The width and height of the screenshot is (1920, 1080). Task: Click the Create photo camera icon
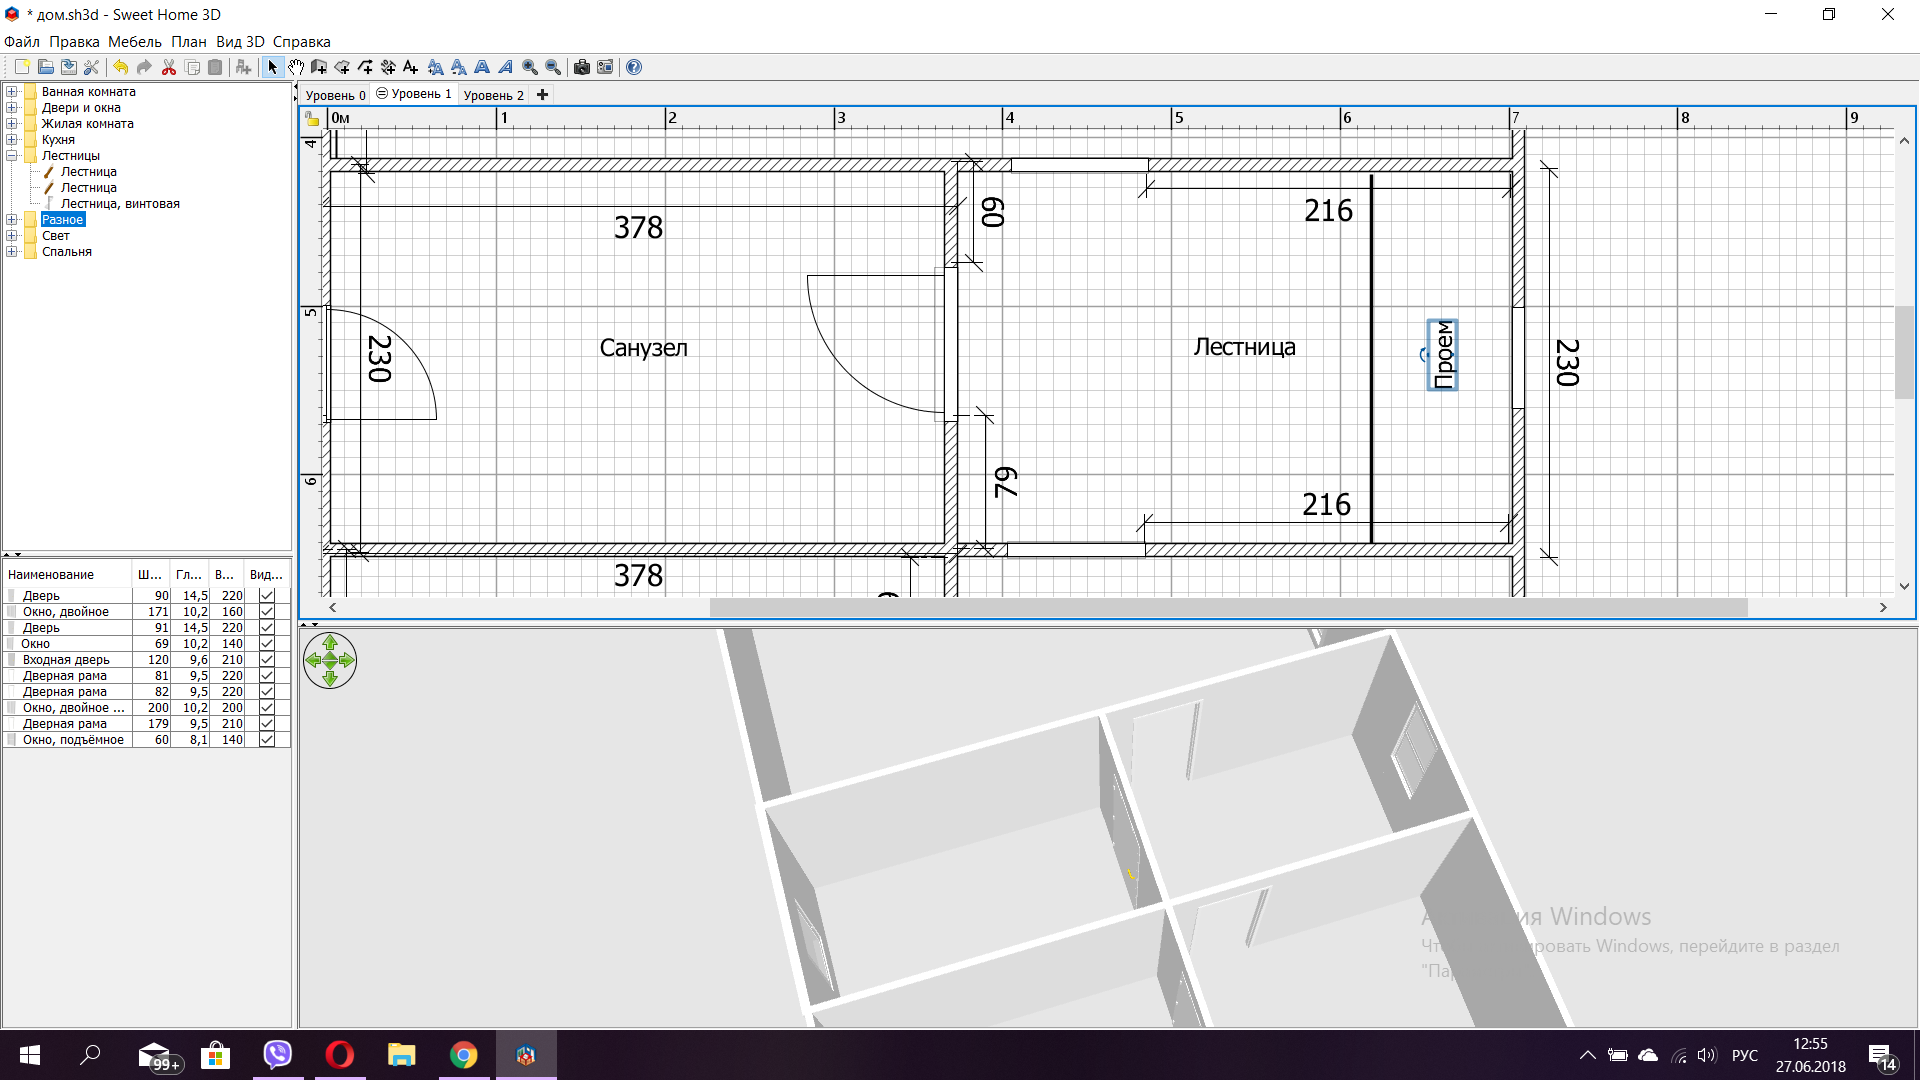(582, 67)
